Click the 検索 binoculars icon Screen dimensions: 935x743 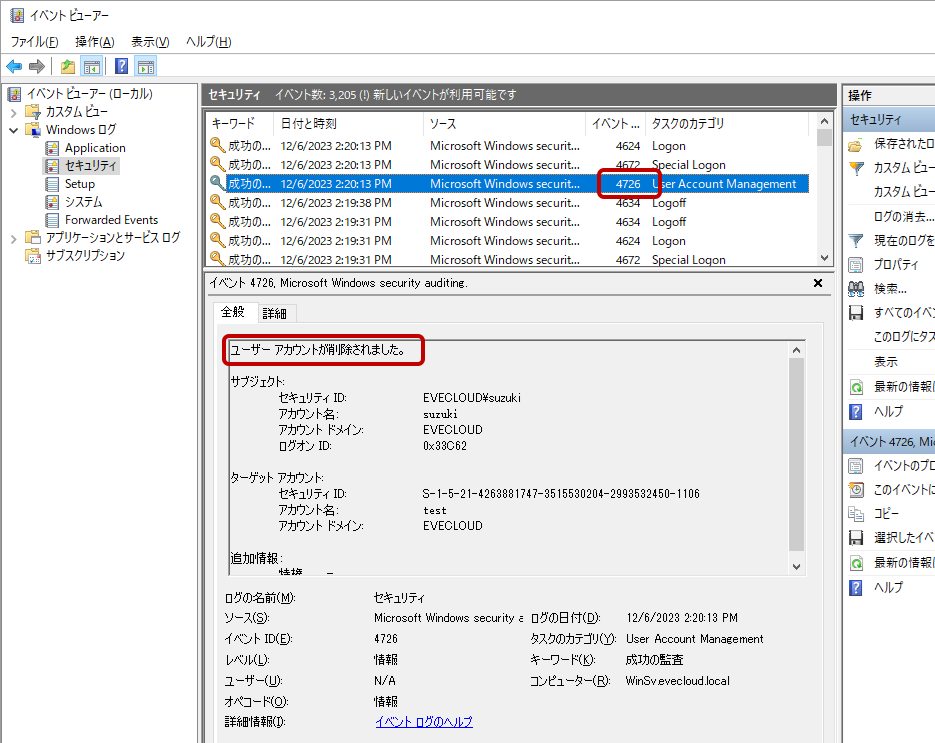856,289
